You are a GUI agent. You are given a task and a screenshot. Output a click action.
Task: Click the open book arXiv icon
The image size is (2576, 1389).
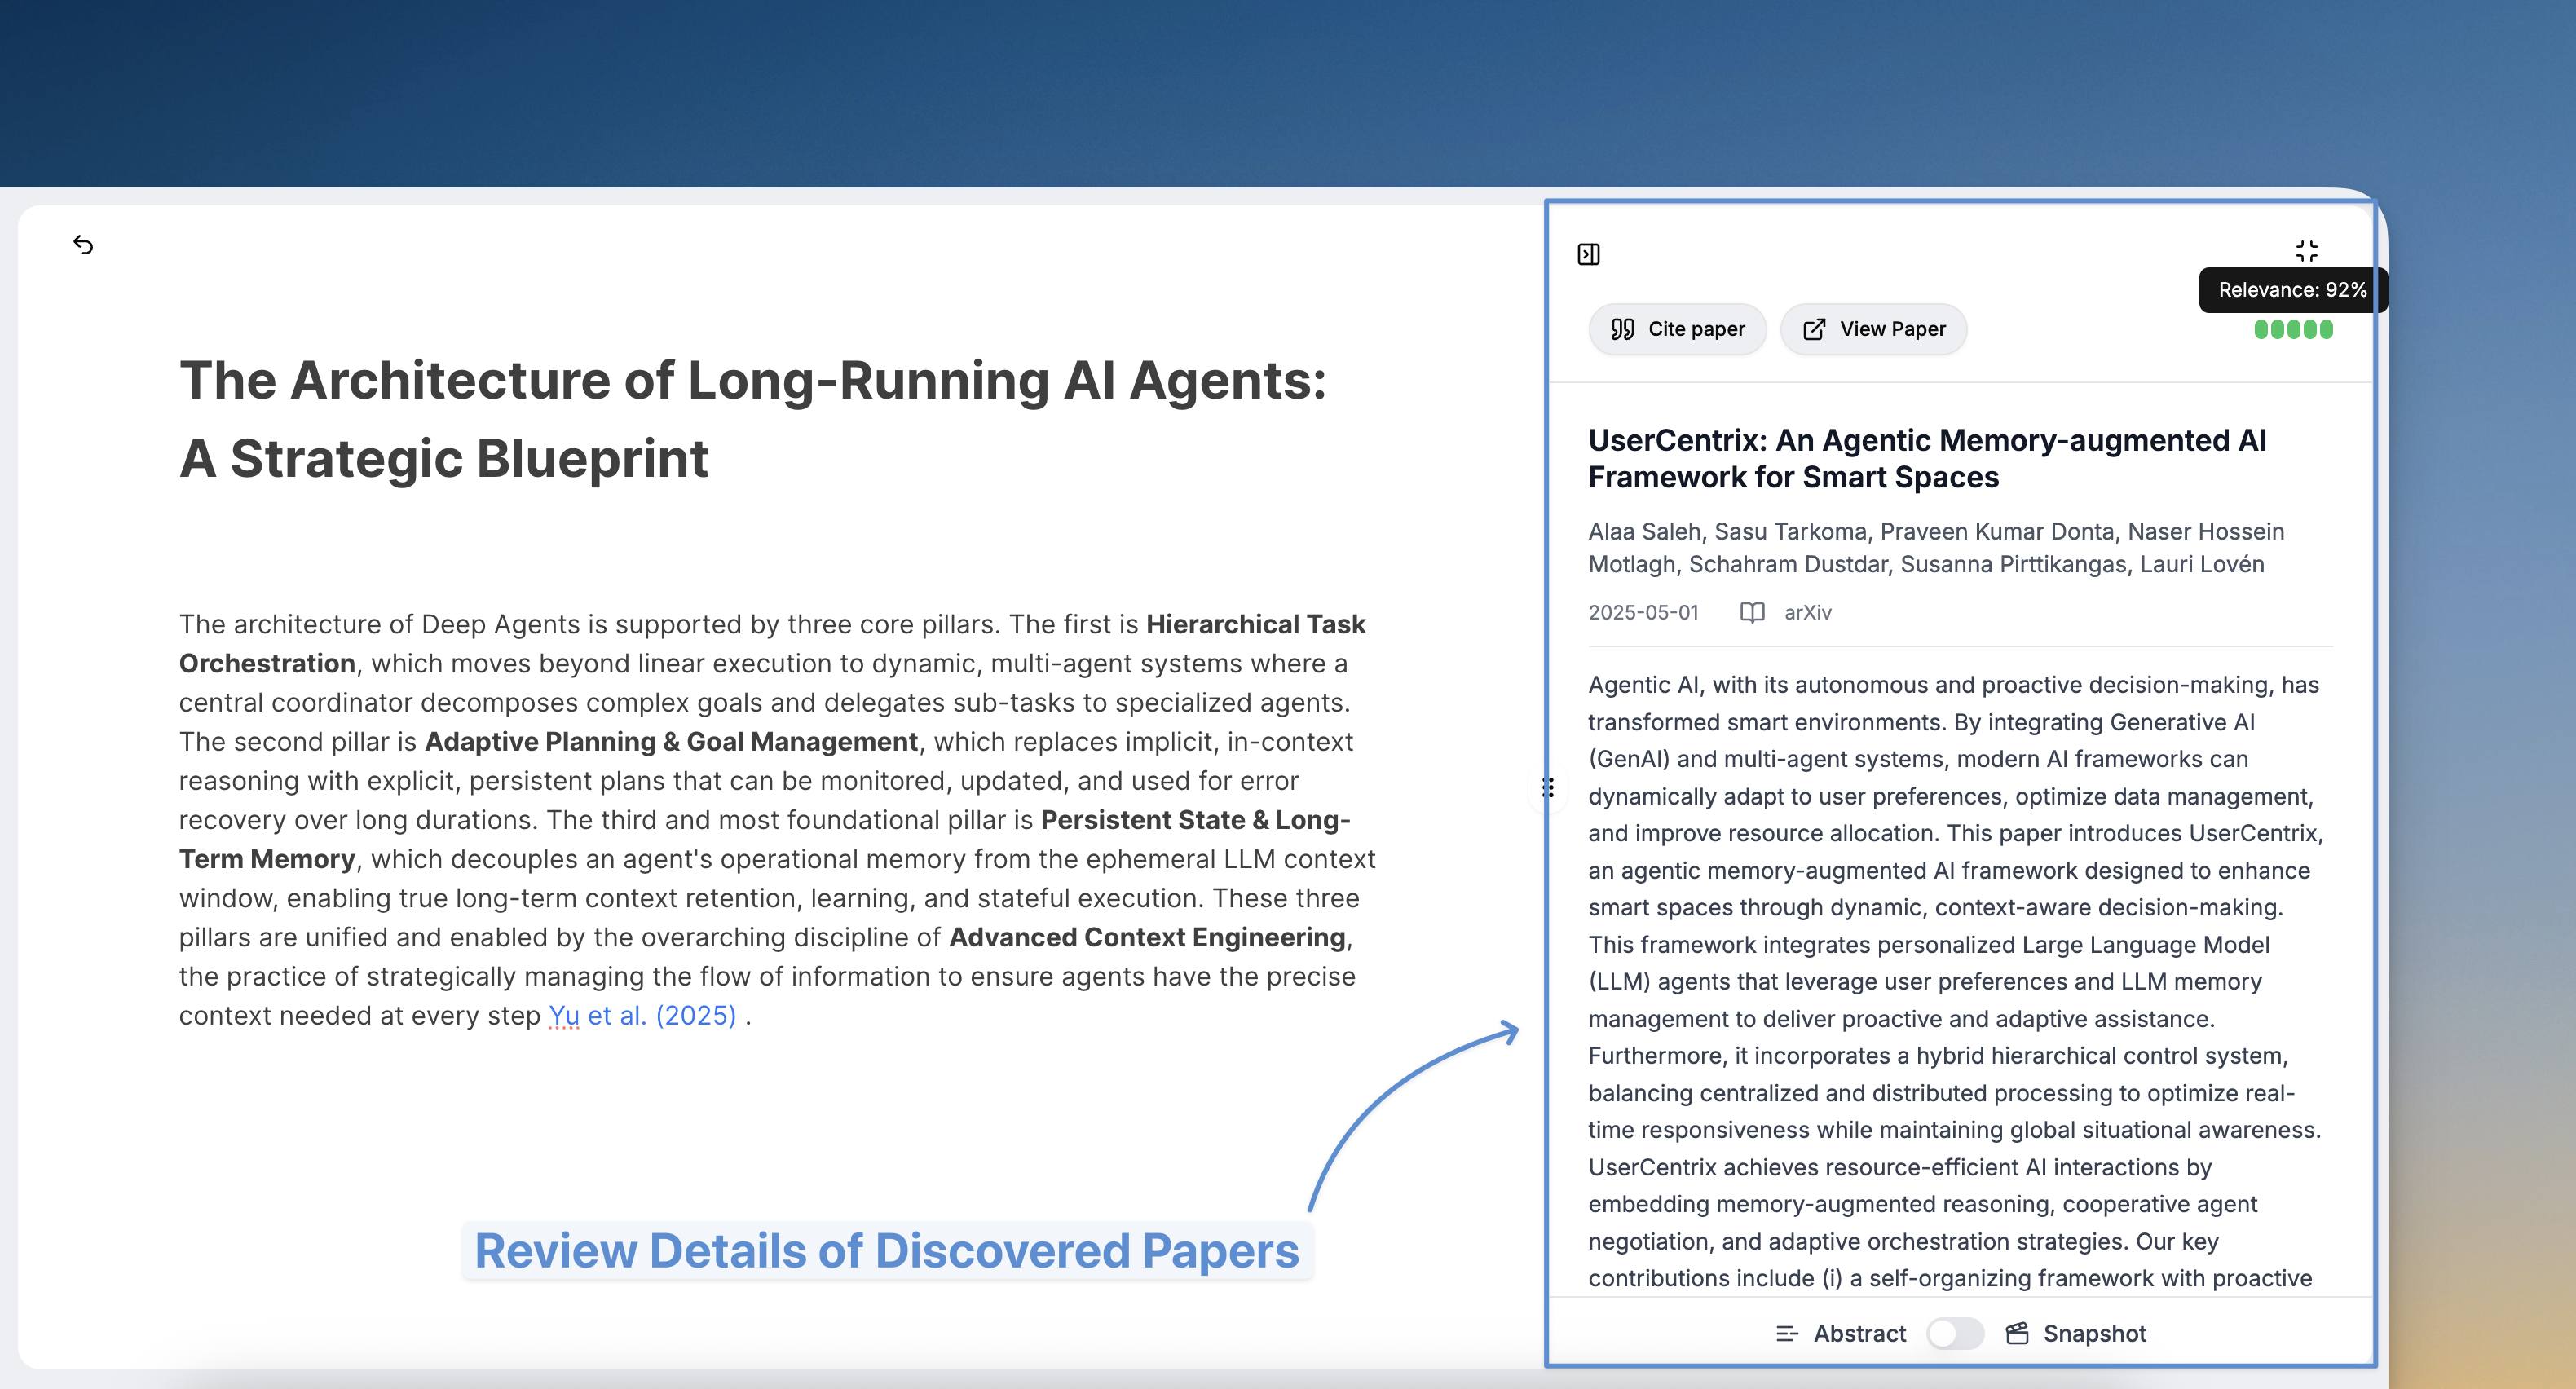point(1752,612)
